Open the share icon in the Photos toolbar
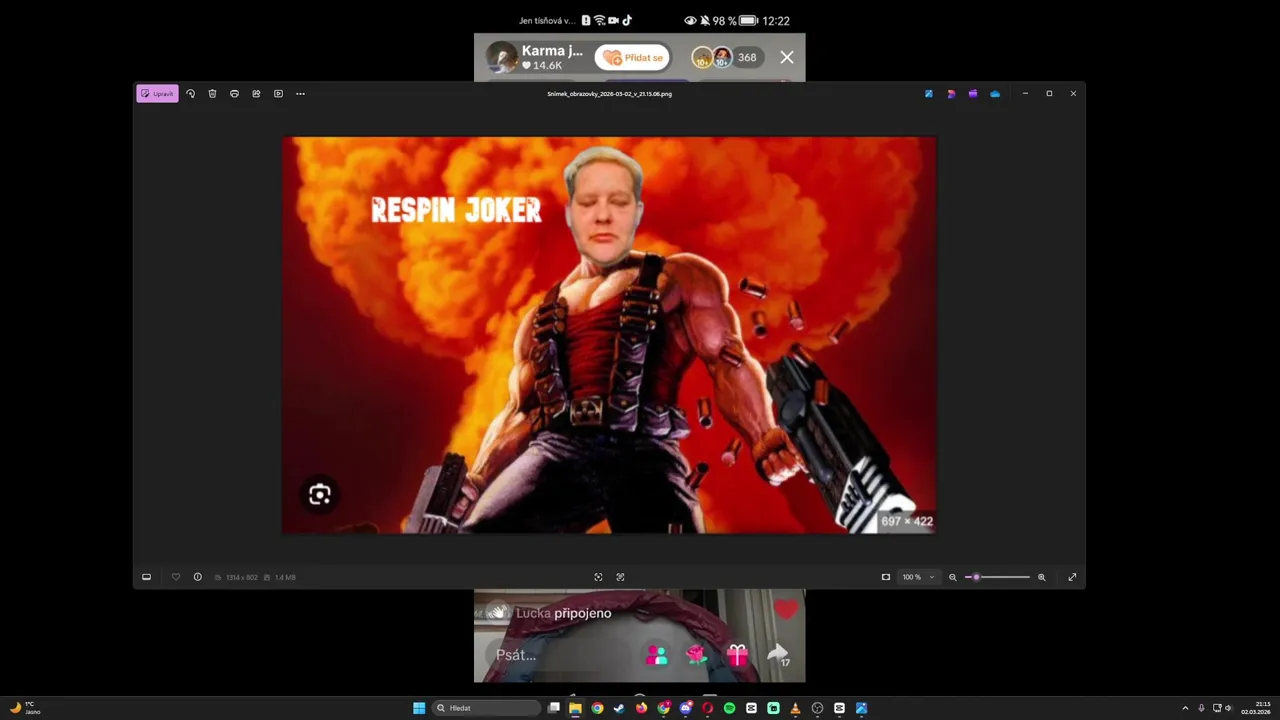Screen dimensions: 1280x720 256,94
